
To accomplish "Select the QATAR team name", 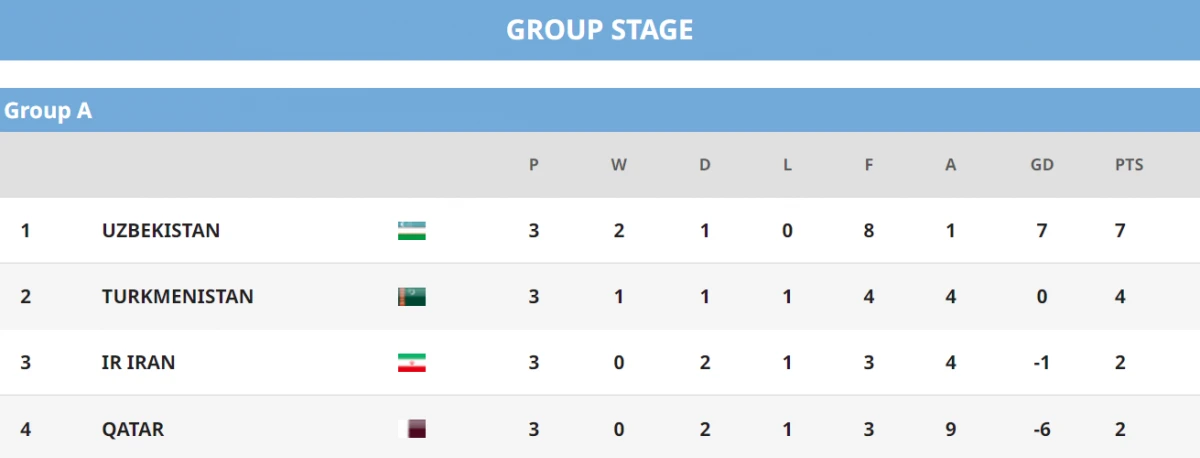I will click(133, 429).
